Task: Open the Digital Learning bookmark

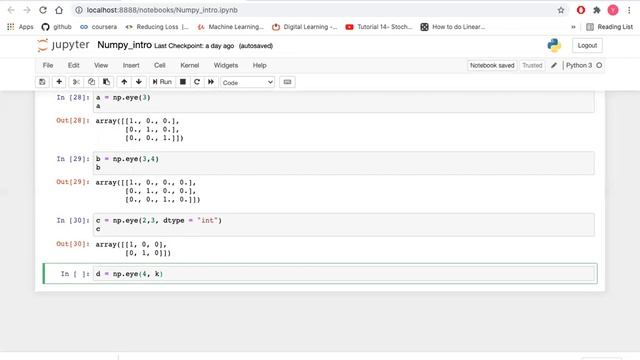Action: tap(304, 27)
